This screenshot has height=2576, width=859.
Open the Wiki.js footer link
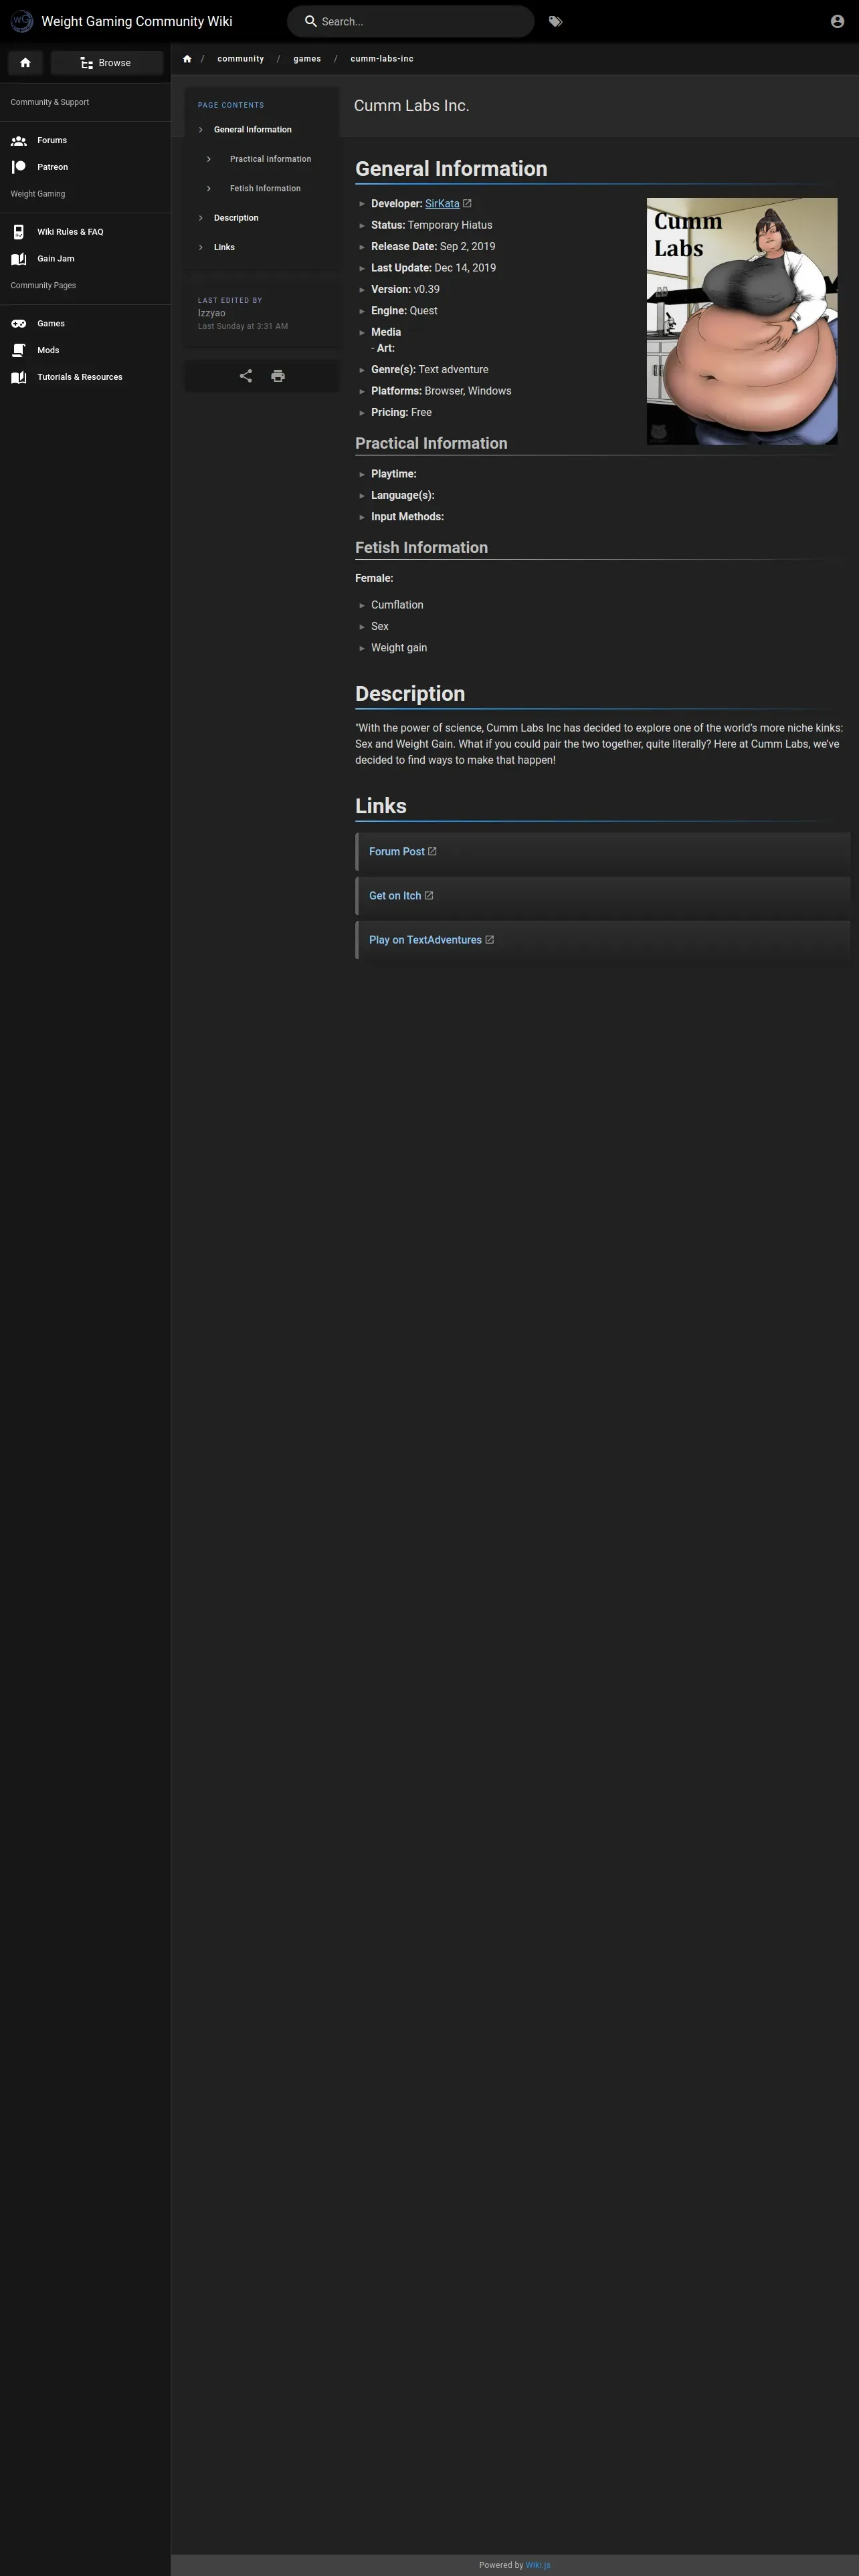coord(538,2565)
